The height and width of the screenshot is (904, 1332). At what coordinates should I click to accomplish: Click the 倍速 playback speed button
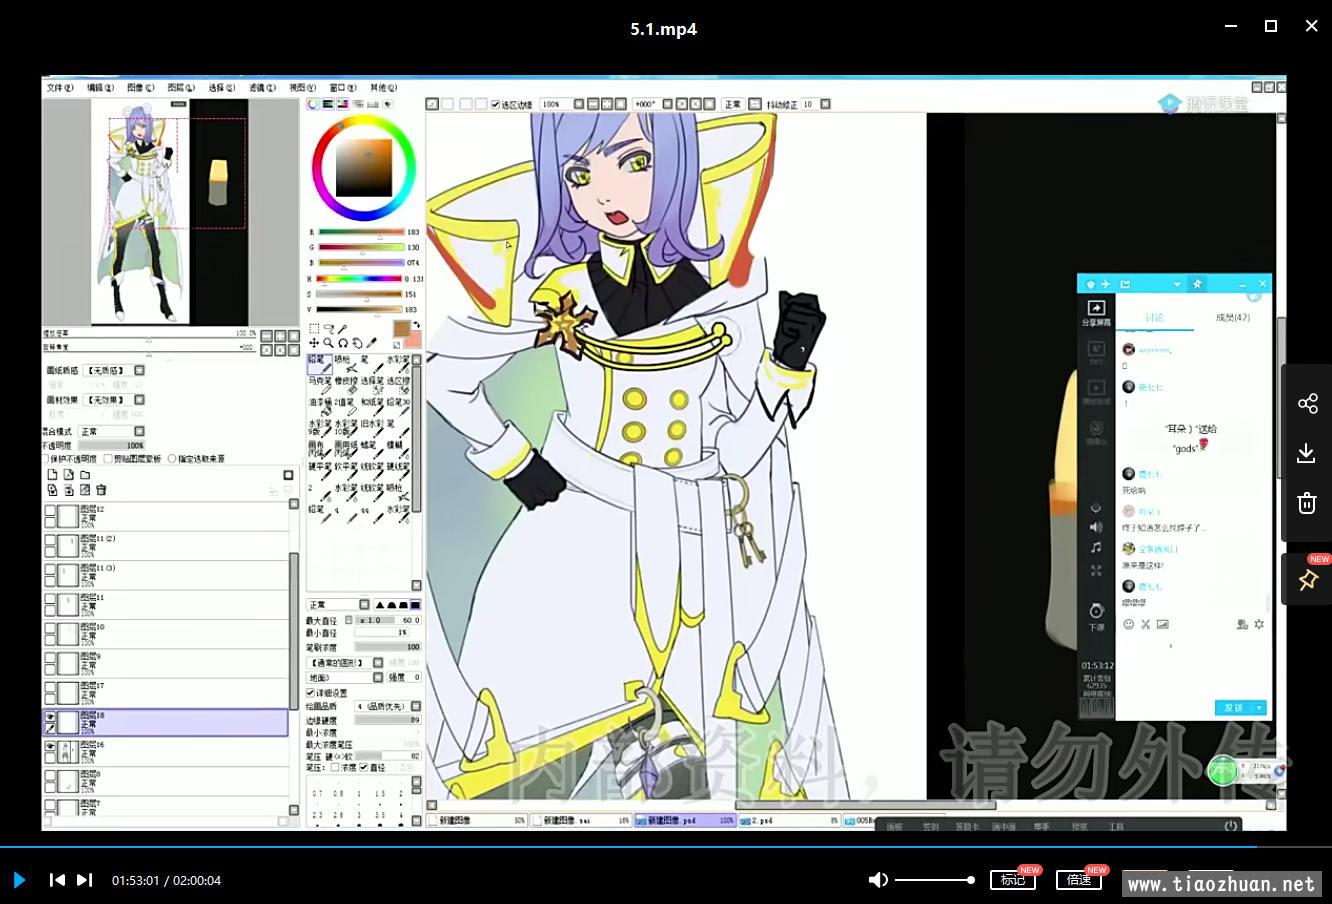1078,880
